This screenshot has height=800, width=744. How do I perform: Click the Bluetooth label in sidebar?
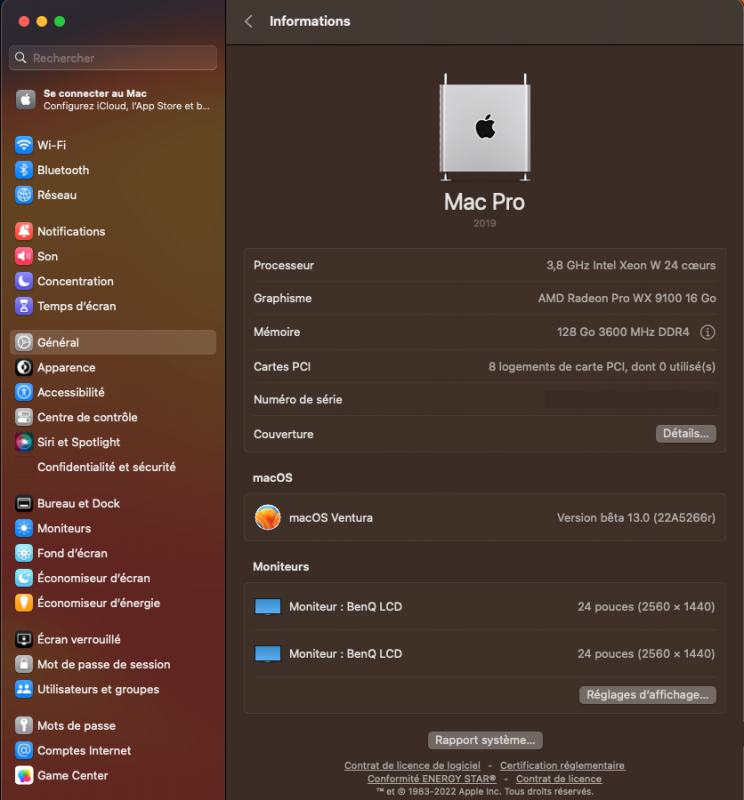pyautogui.click(x=63, y=170)
